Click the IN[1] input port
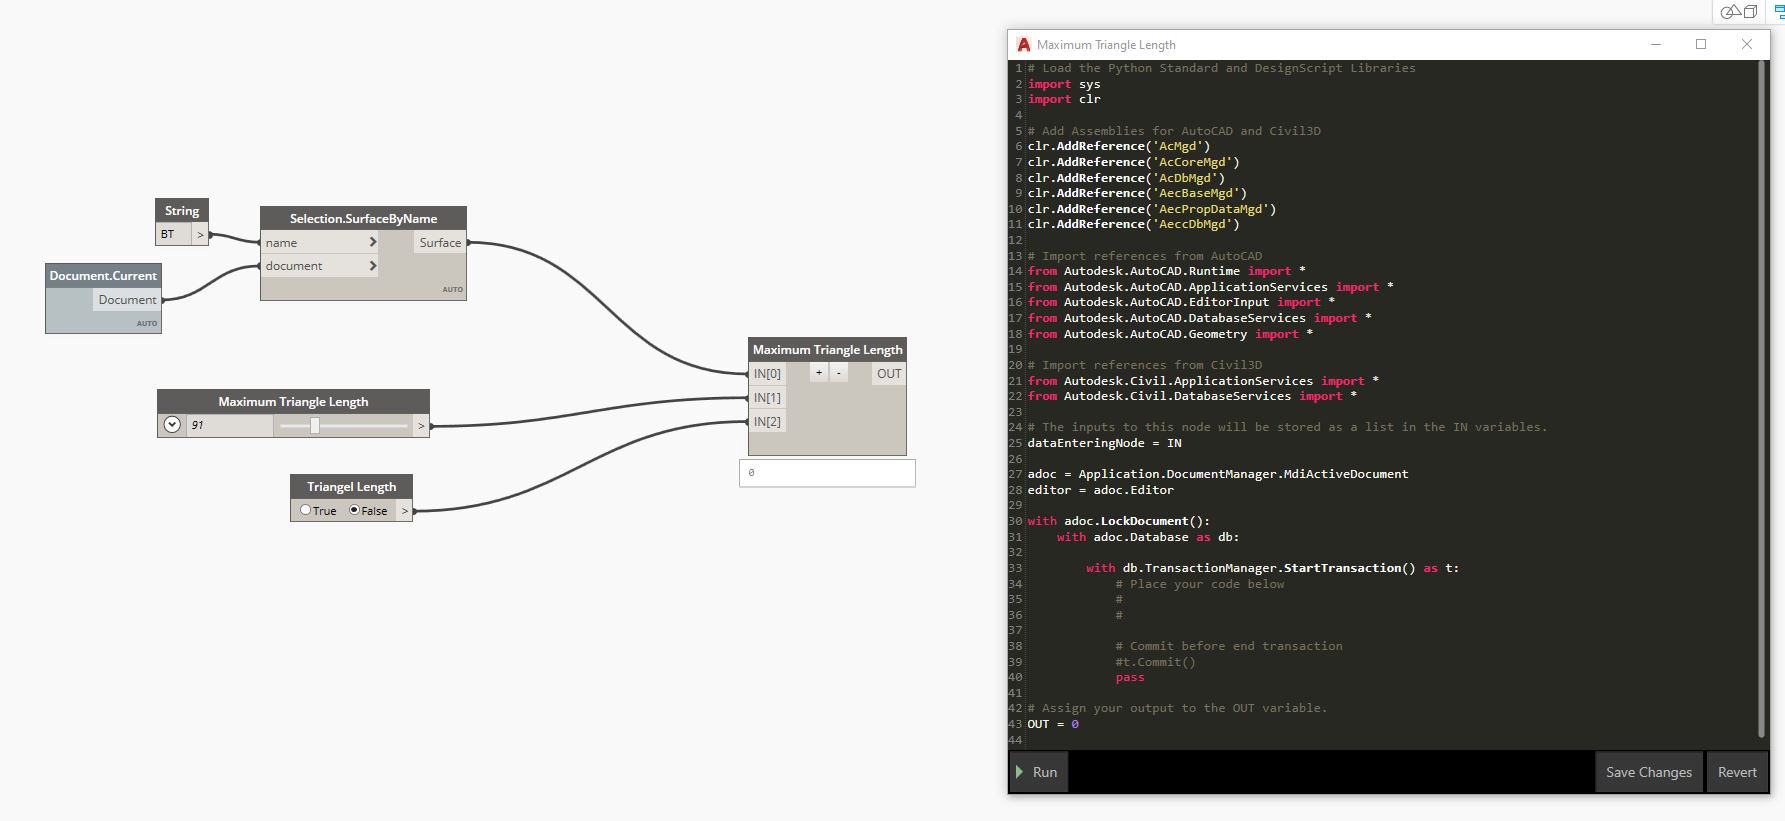The height and width of the screenshot is (821, 1785). tap(767, 398)
